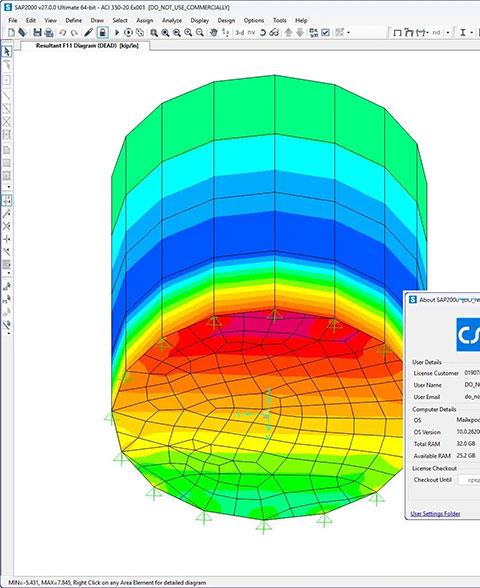Click the Total RAM label in About dialog
Viewport: 480px width, 588px height.
point(427,444)
